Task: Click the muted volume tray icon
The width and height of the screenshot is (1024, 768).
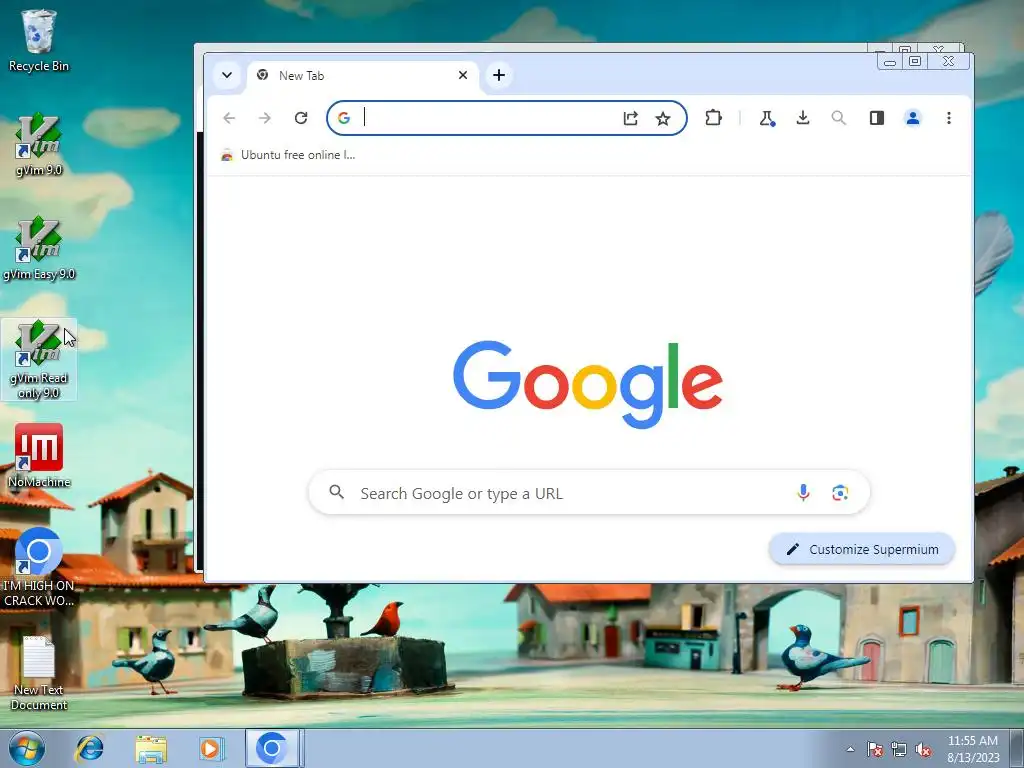Action: (923, 749)
